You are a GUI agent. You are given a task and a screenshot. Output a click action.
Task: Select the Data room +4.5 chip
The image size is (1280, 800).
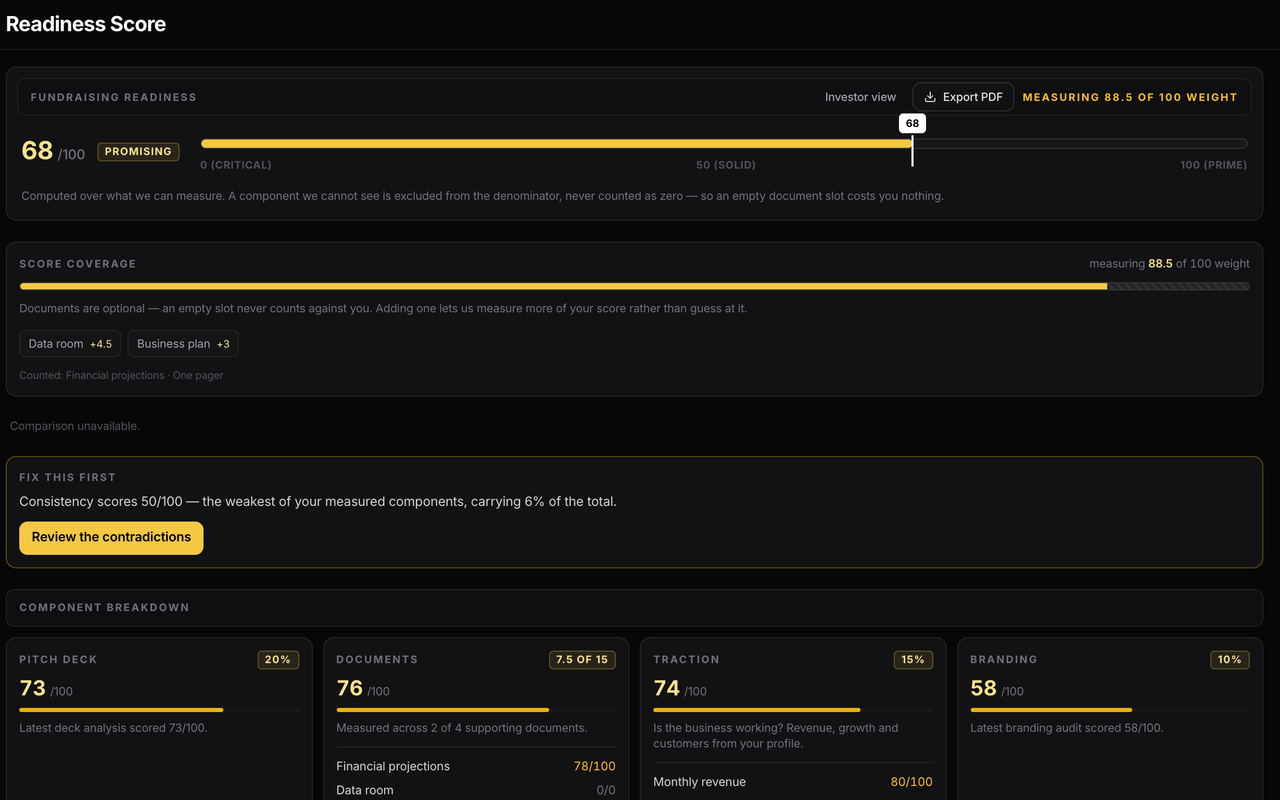click(70, 344)
